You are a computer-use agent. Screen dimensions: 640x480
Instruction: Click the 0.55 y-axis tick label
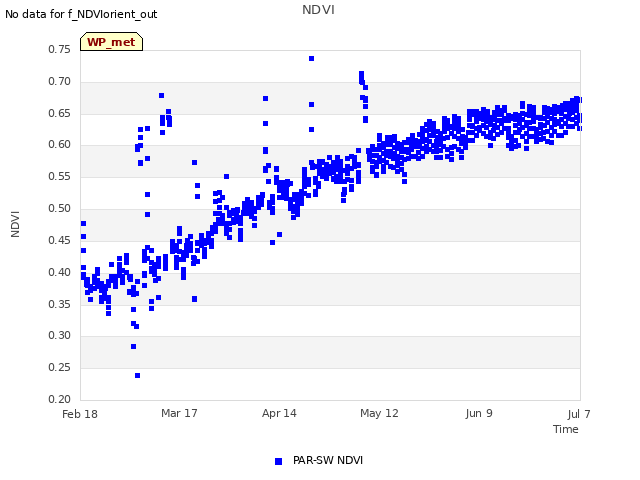(60, 177)
